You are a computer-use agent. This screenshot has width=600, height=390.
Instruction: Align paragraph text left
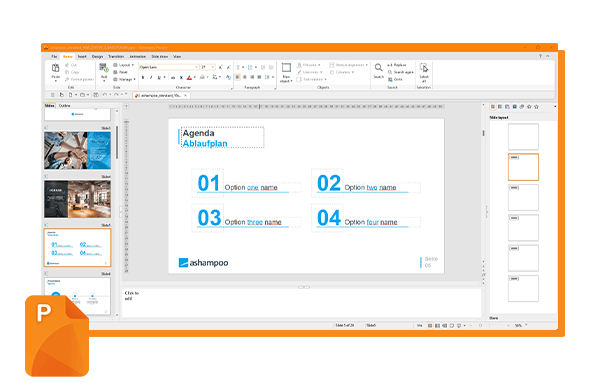click(x=237, y=77)
